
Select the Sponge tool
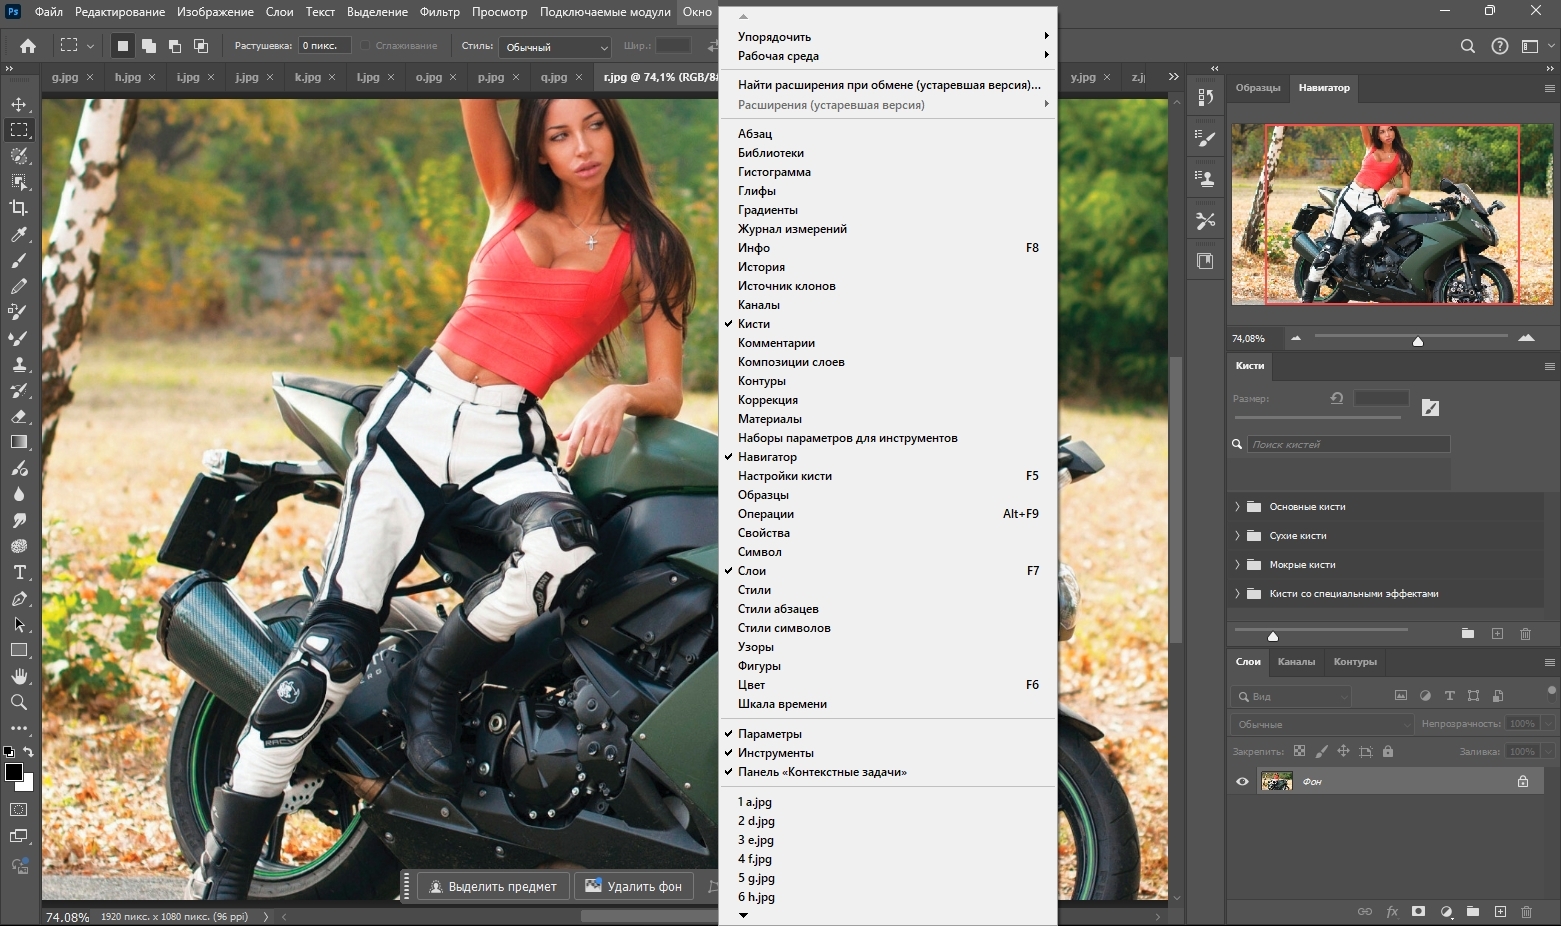[x=19, y=546]
